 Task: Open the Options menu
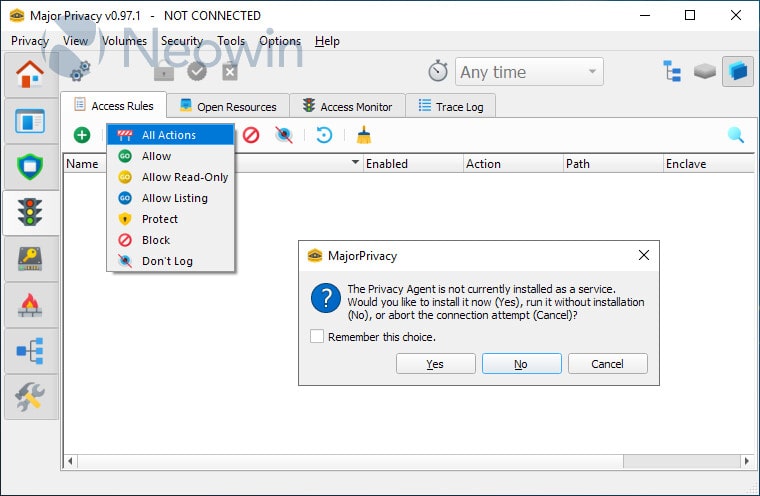pyautogui.click(x=280, y=41)
